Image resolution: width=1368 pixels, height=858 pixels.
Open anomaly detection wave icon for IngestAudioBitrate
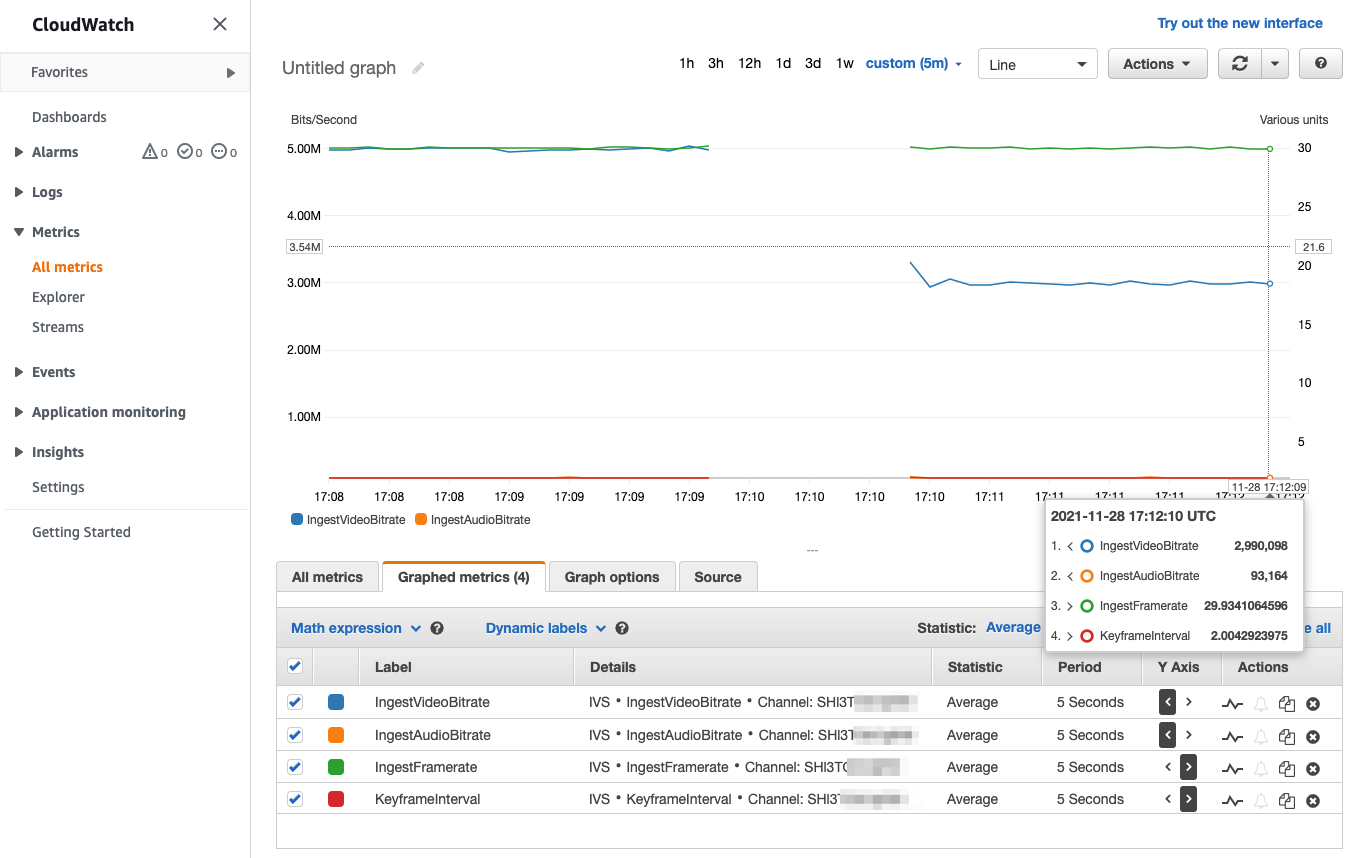[x=1233, y=737]
